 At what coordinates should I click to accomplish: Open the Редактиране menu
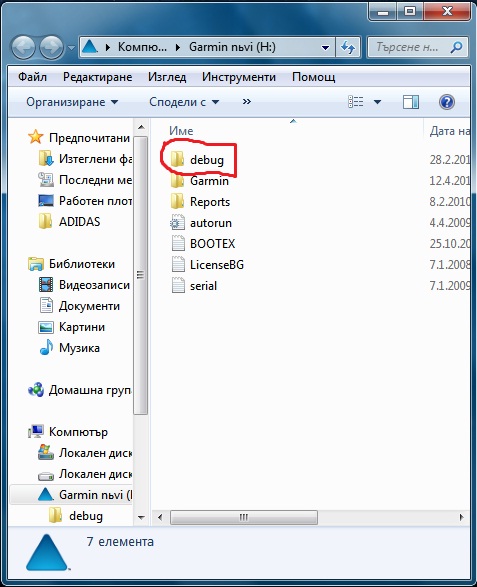(97, 77)
